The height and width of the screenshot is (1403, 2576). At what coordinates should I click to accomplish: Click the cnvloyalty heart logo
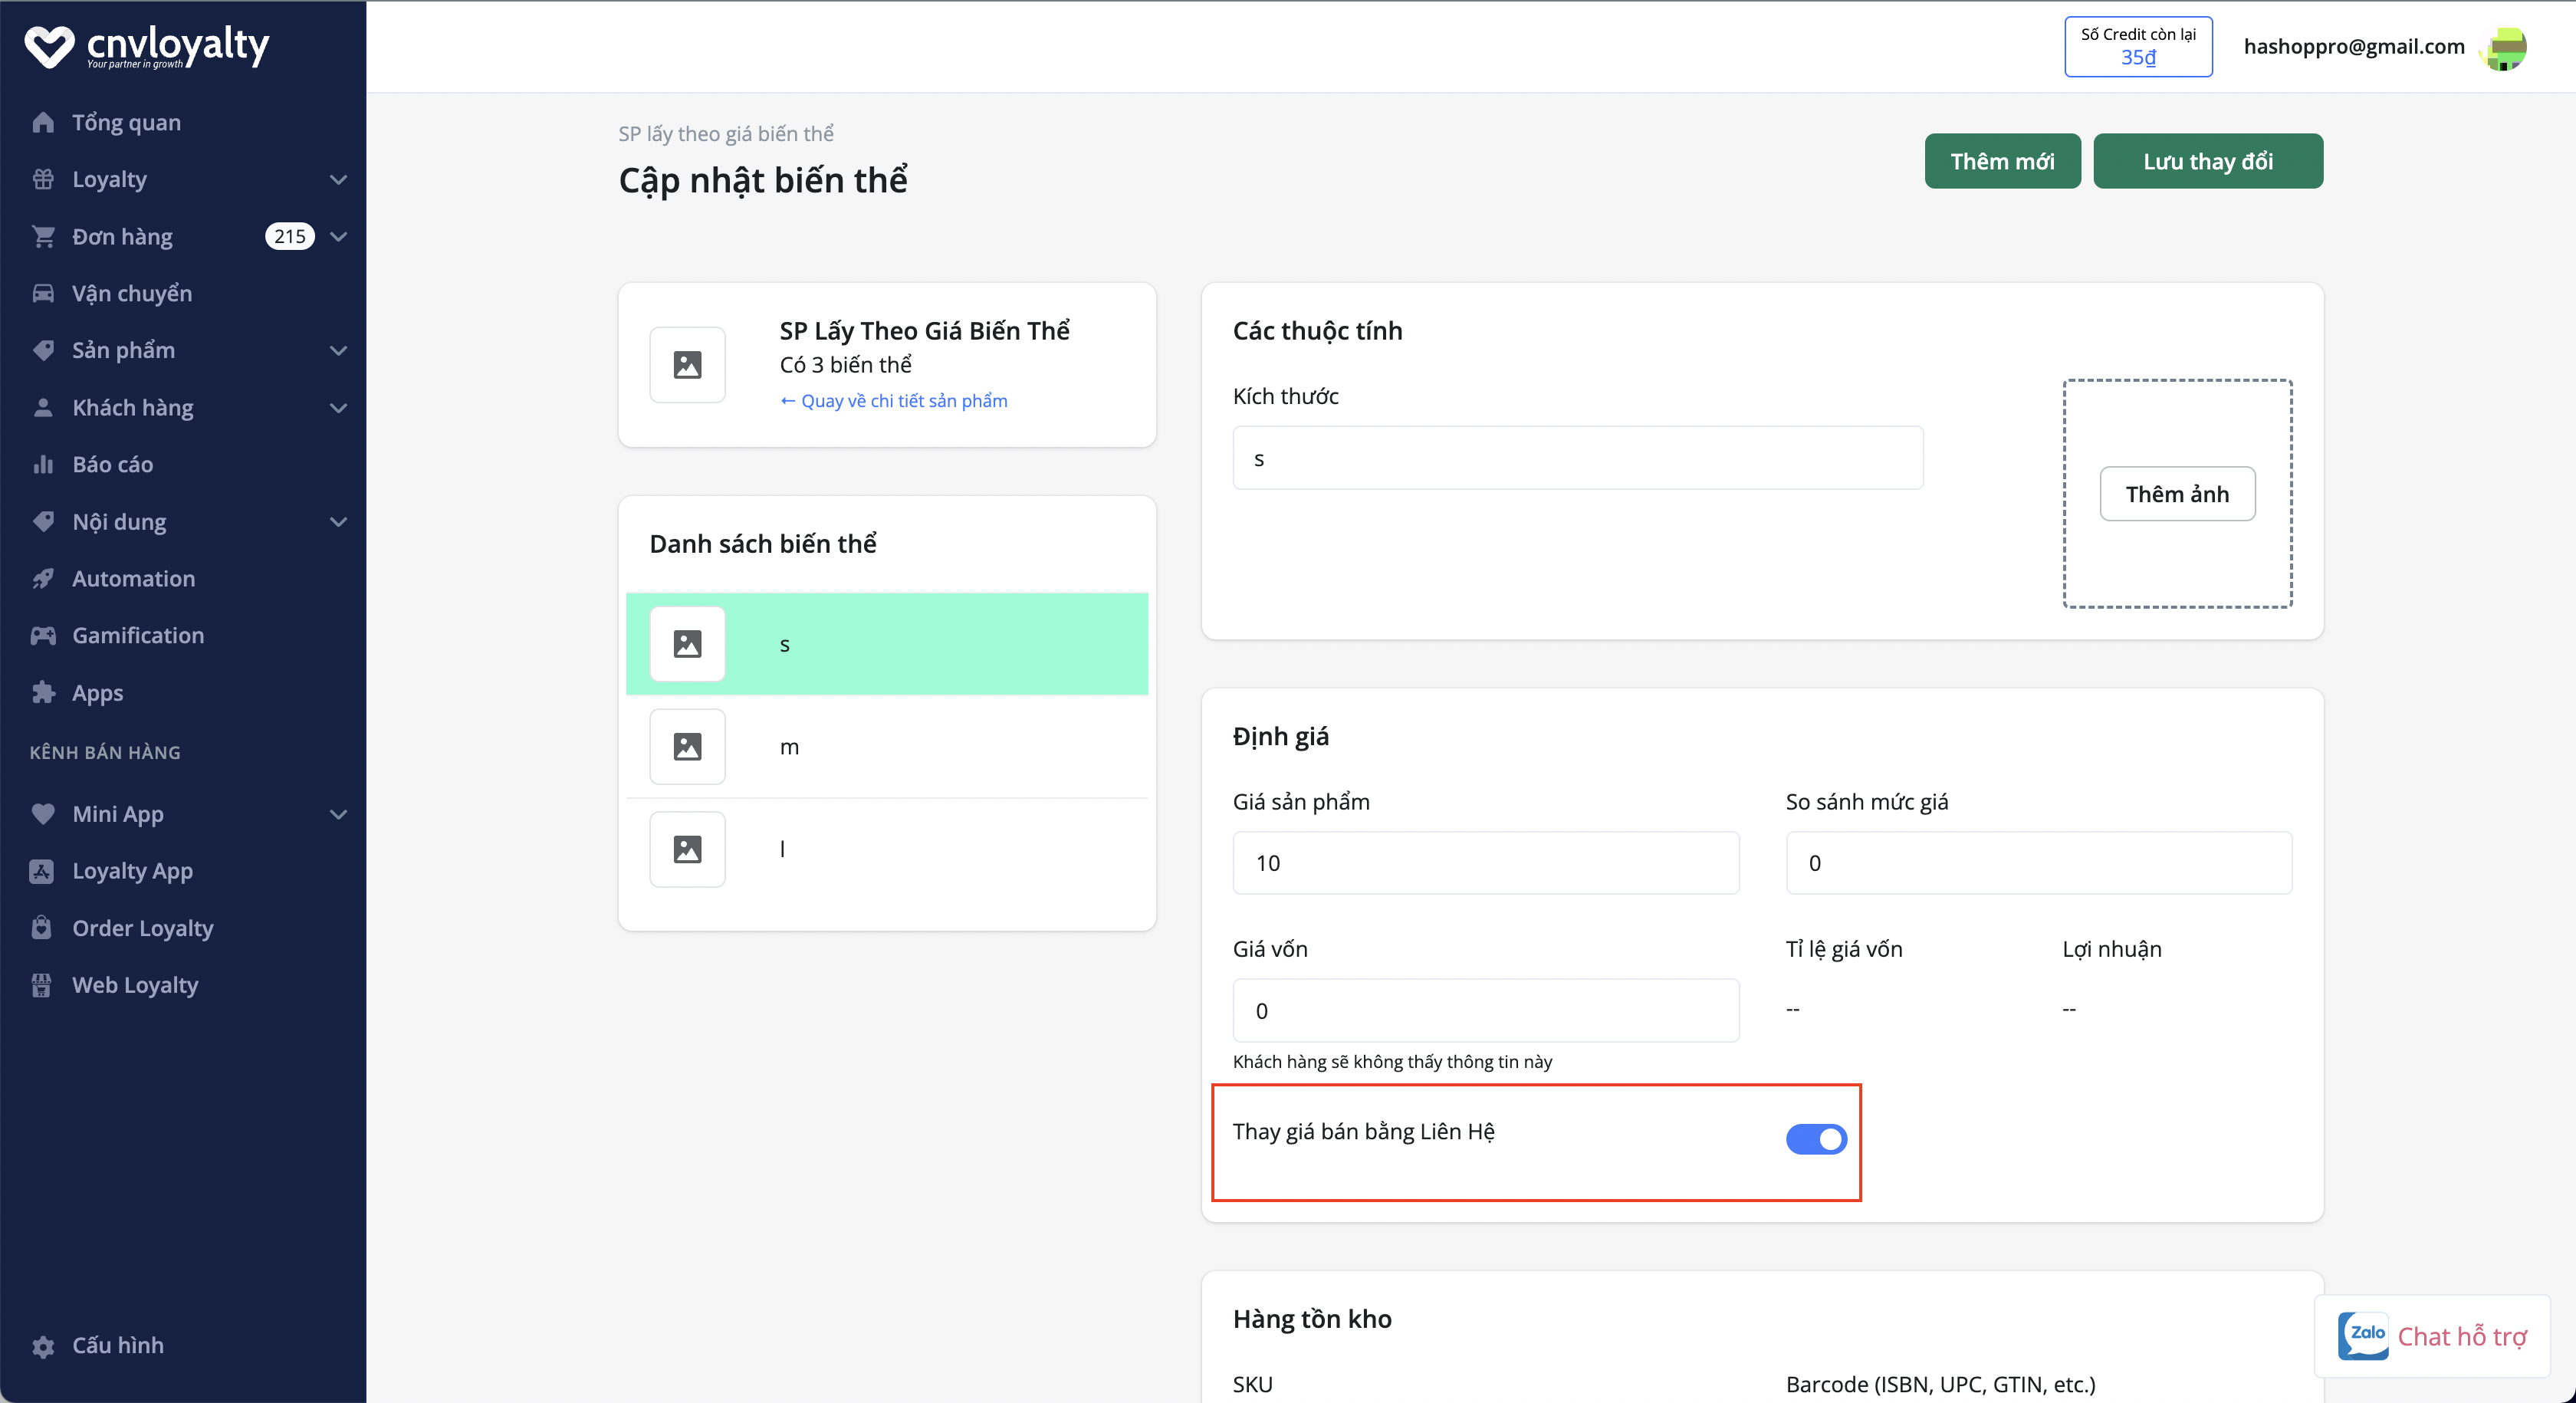click(49, 46)
